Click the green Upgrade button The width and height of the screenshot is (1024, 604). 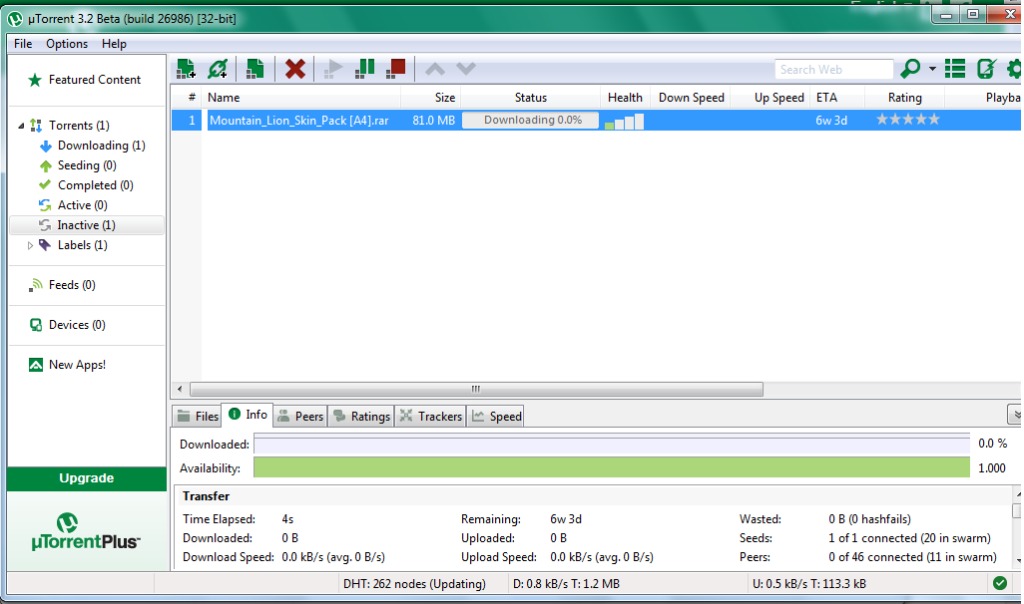click(x=87, y=478)
